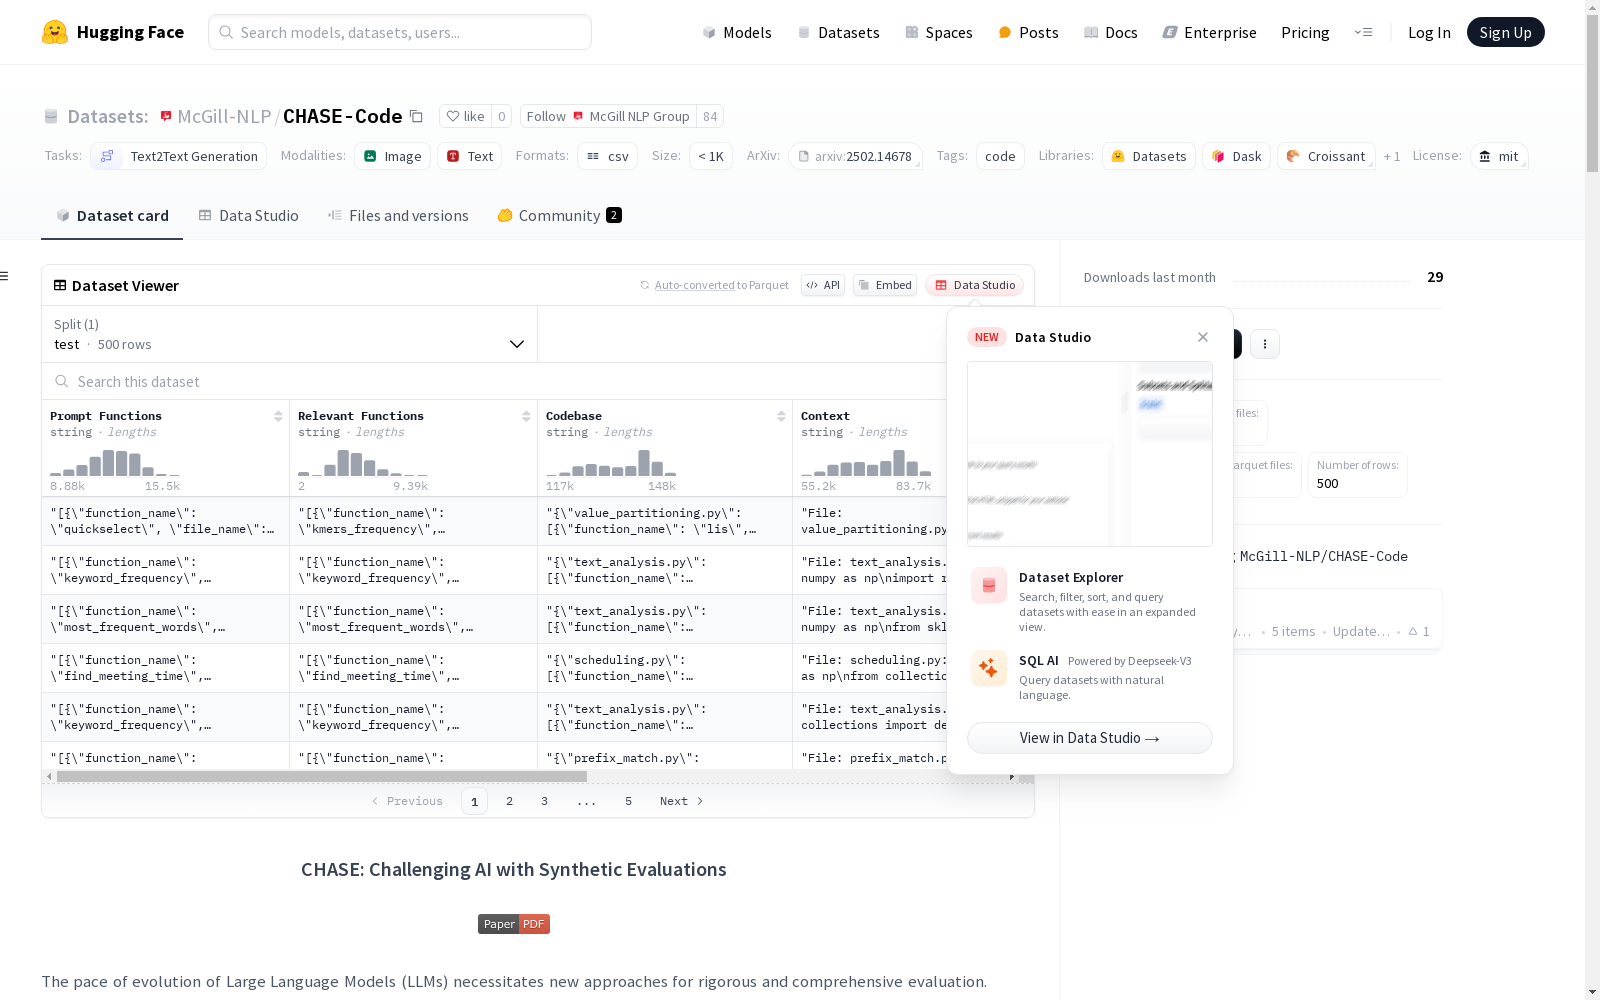The width and height of the screenshot is (1600, 1000).
Task: Like the CHASE-Code dataset
Action: point(465,116)
